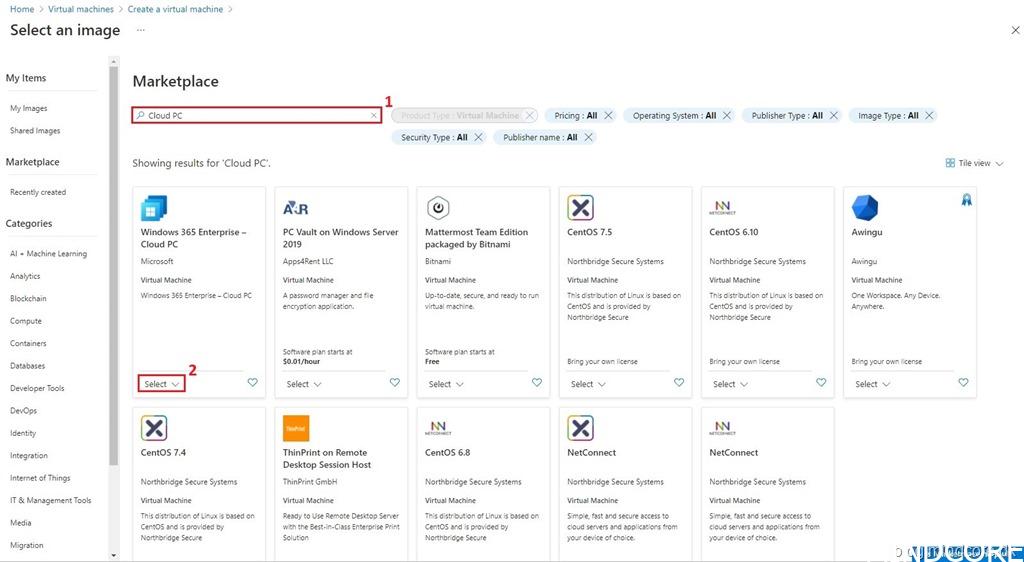Click the Awingu blue logo icon
This screenshot has height=562, width=1024.
pos(864,208)
